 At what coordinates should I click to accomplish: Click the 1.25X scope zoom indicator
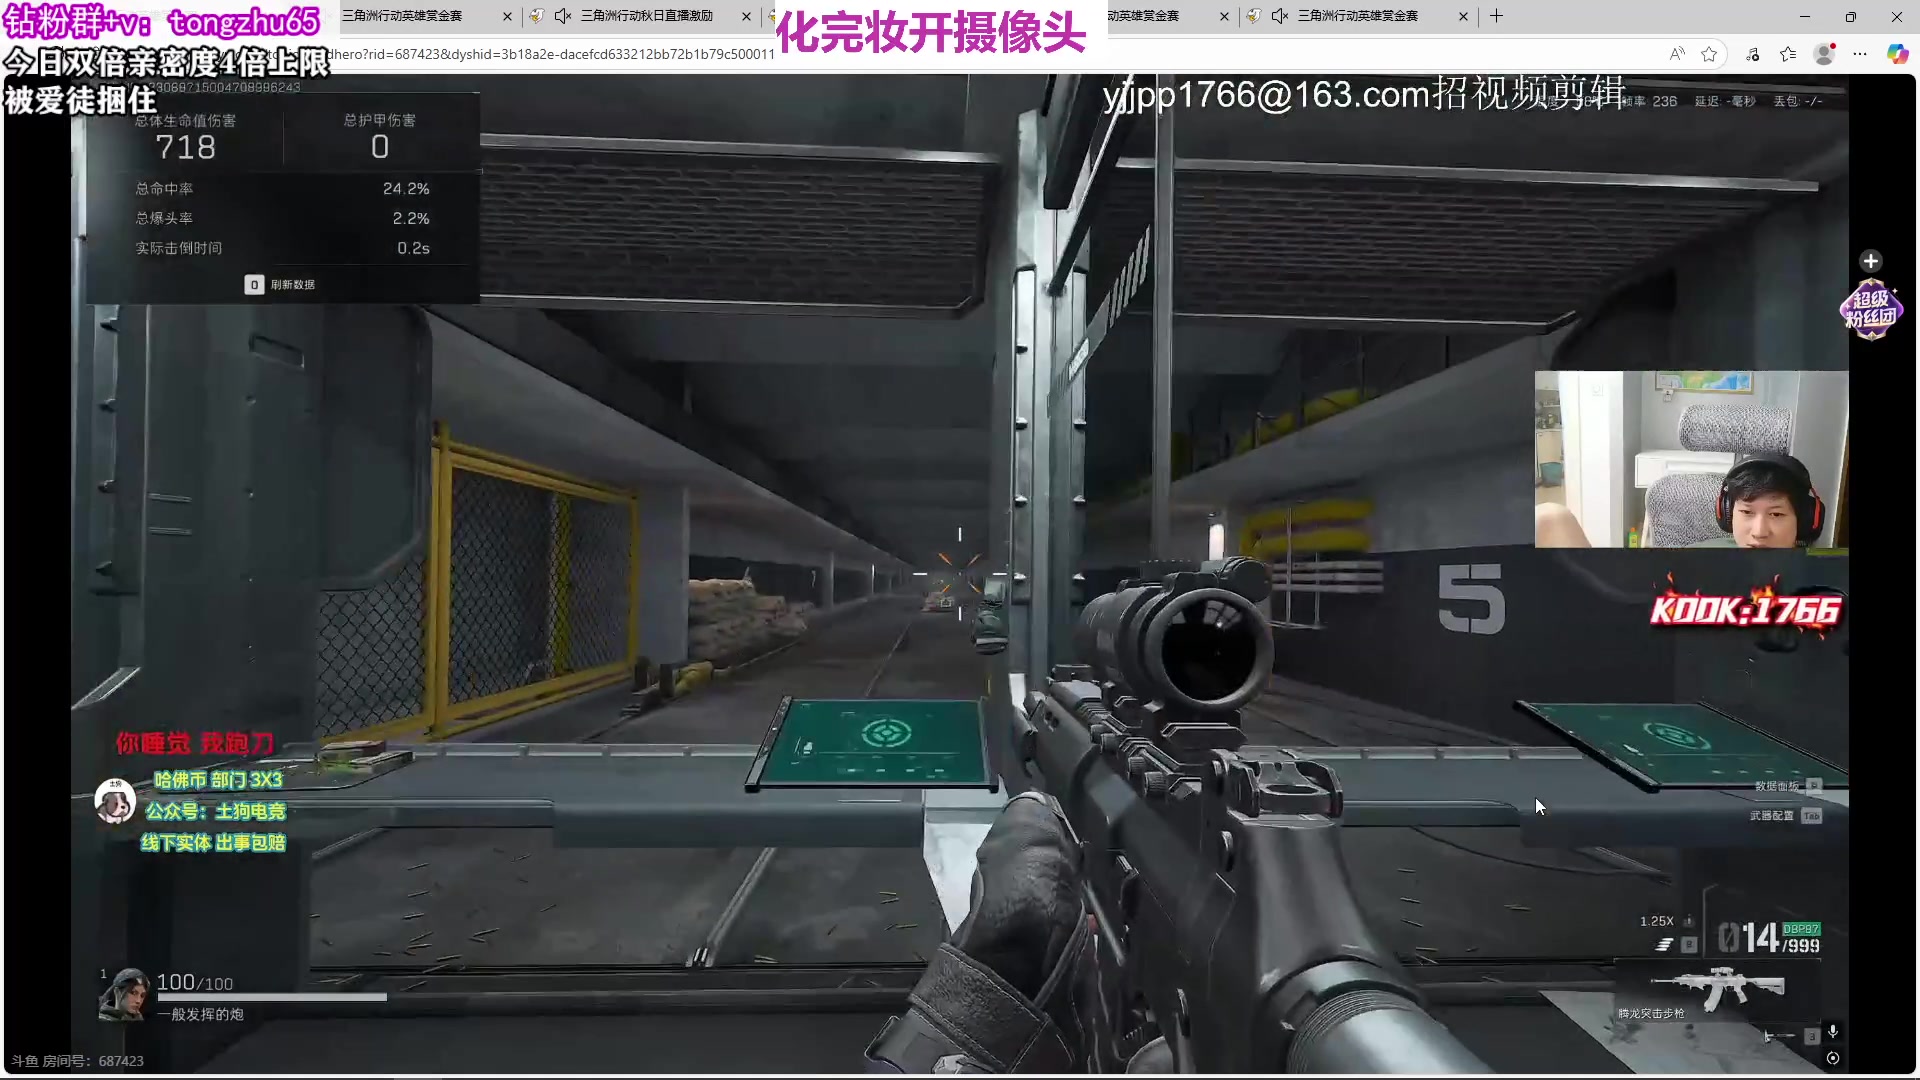tap(1657, 921)
